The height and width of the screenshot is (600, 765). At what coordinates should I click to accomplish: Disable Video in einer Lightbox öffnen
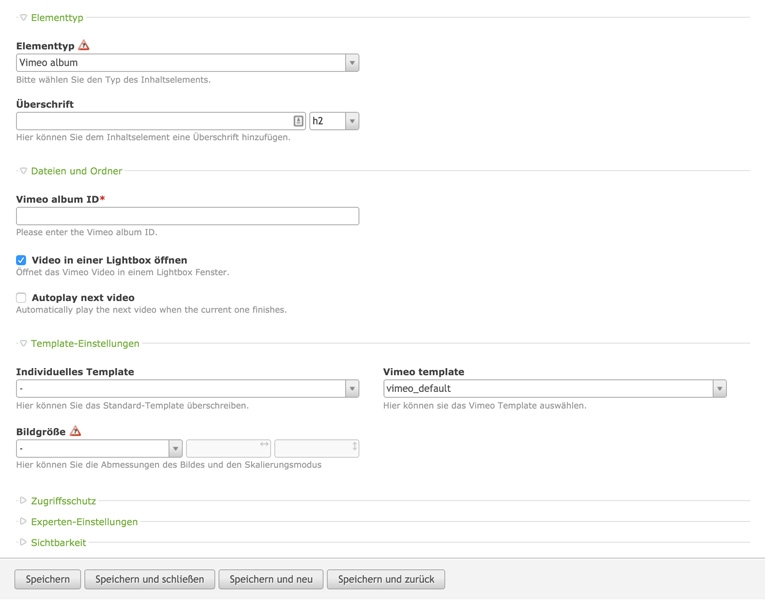[x=21, y=260]
